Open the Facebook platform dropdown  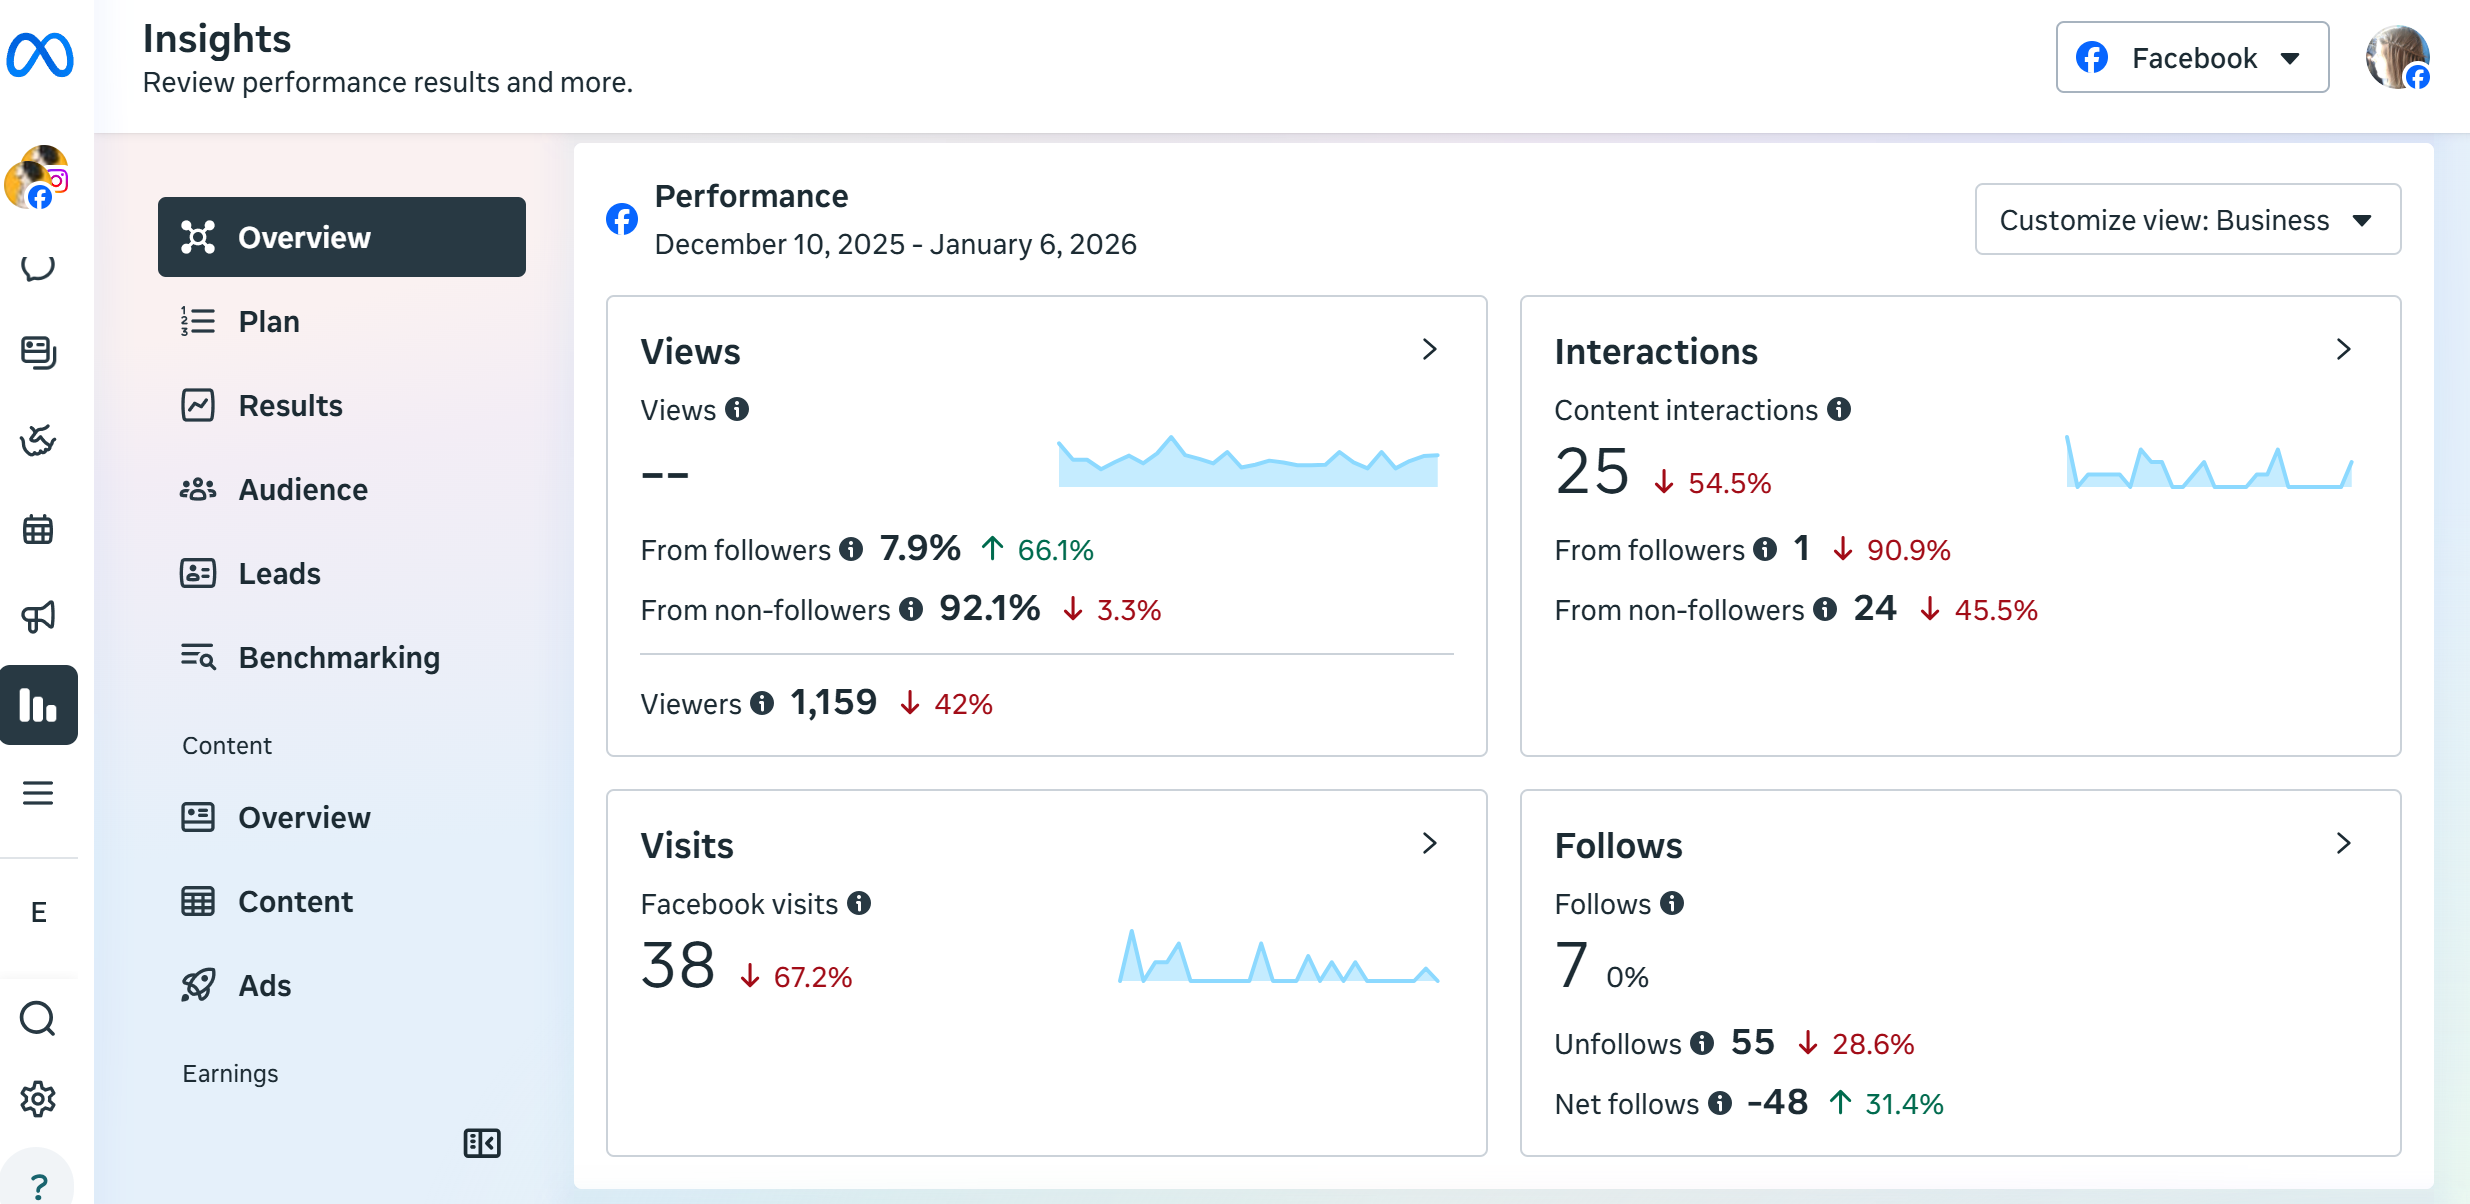tap(2192, 58)
